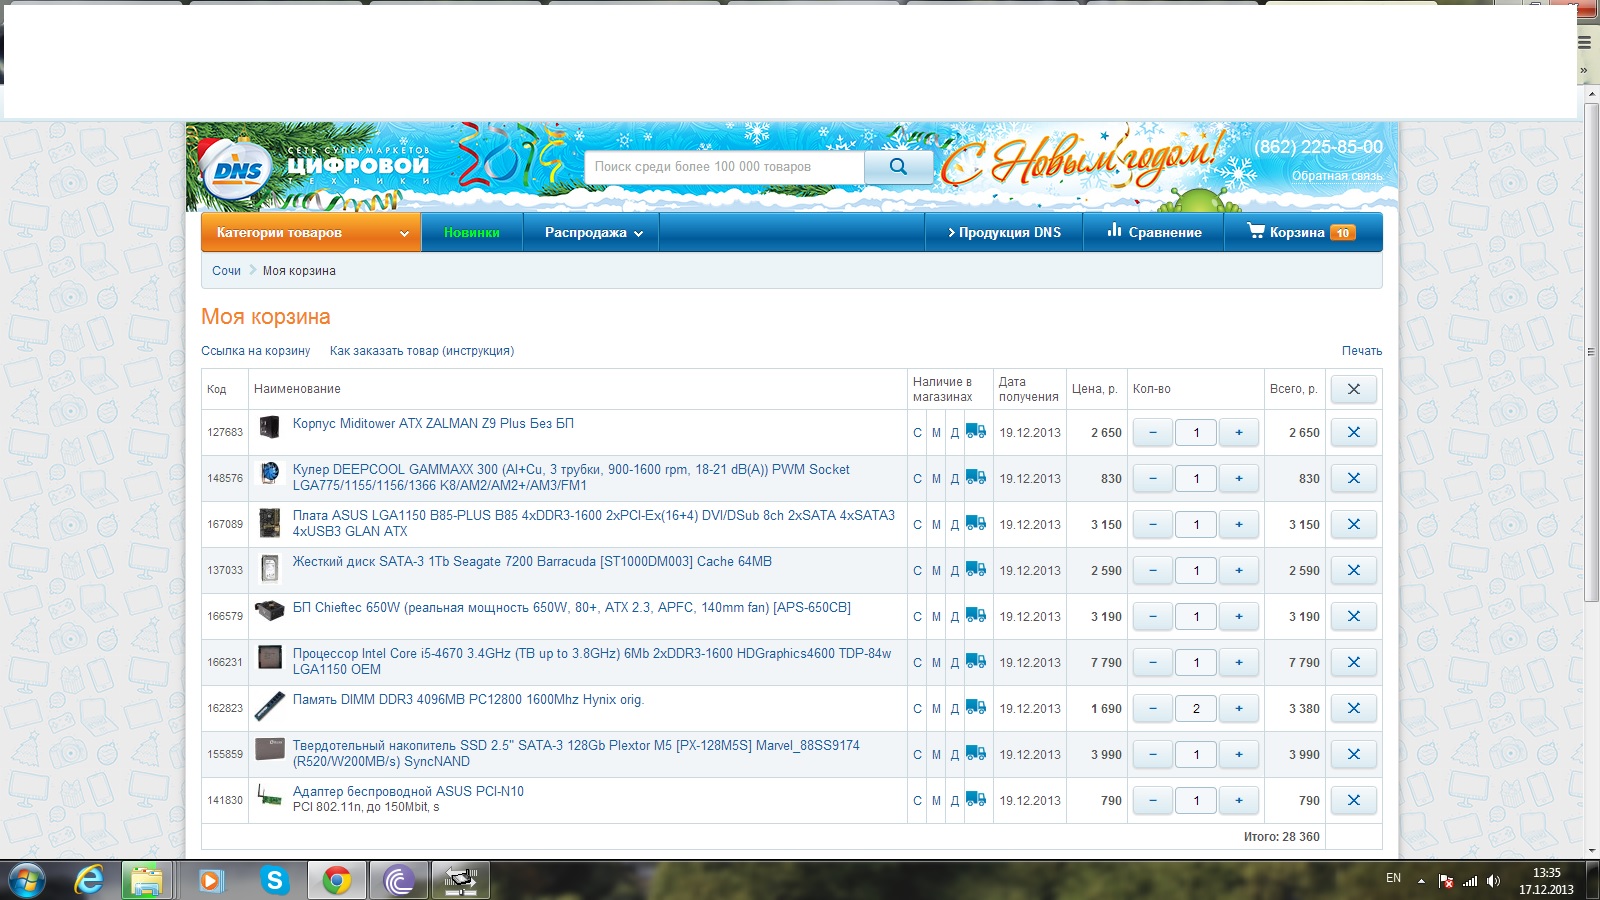1600x900 pixels.
Task: Open the shopping cart icon in navbar
Action: (x=1256, y=231)
